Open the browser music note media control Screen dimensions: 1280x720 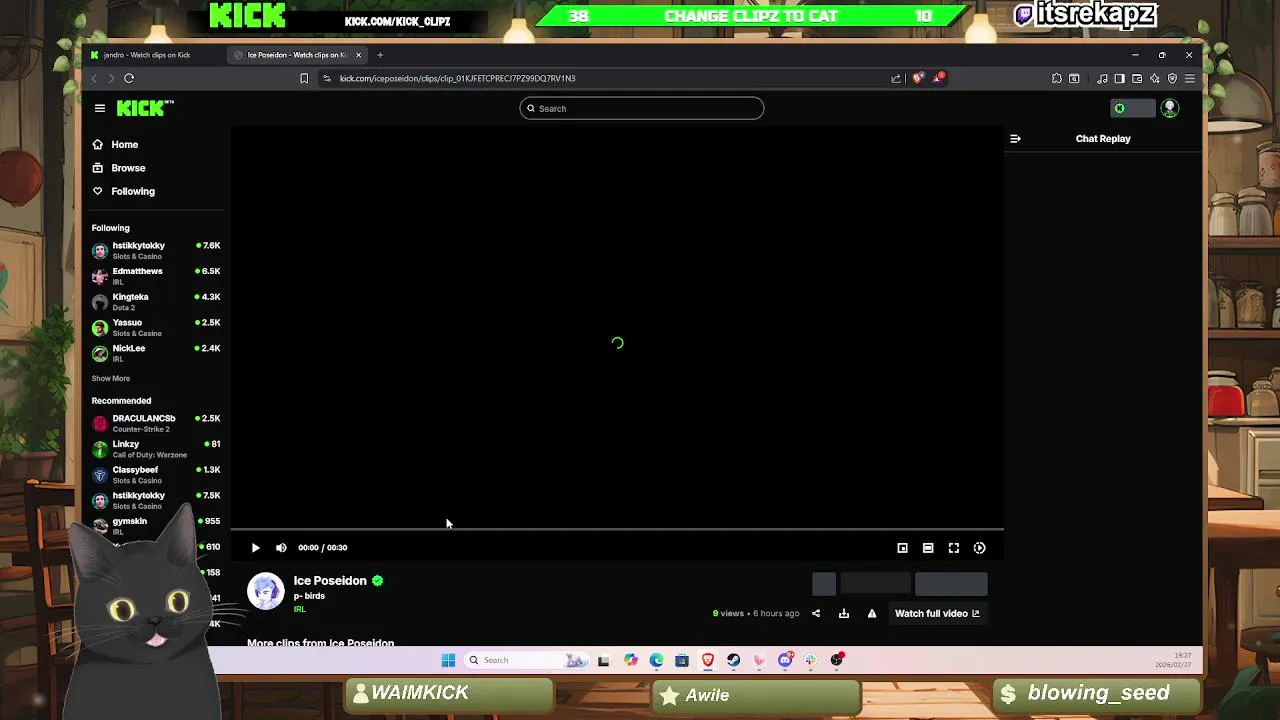(1102, 78)
